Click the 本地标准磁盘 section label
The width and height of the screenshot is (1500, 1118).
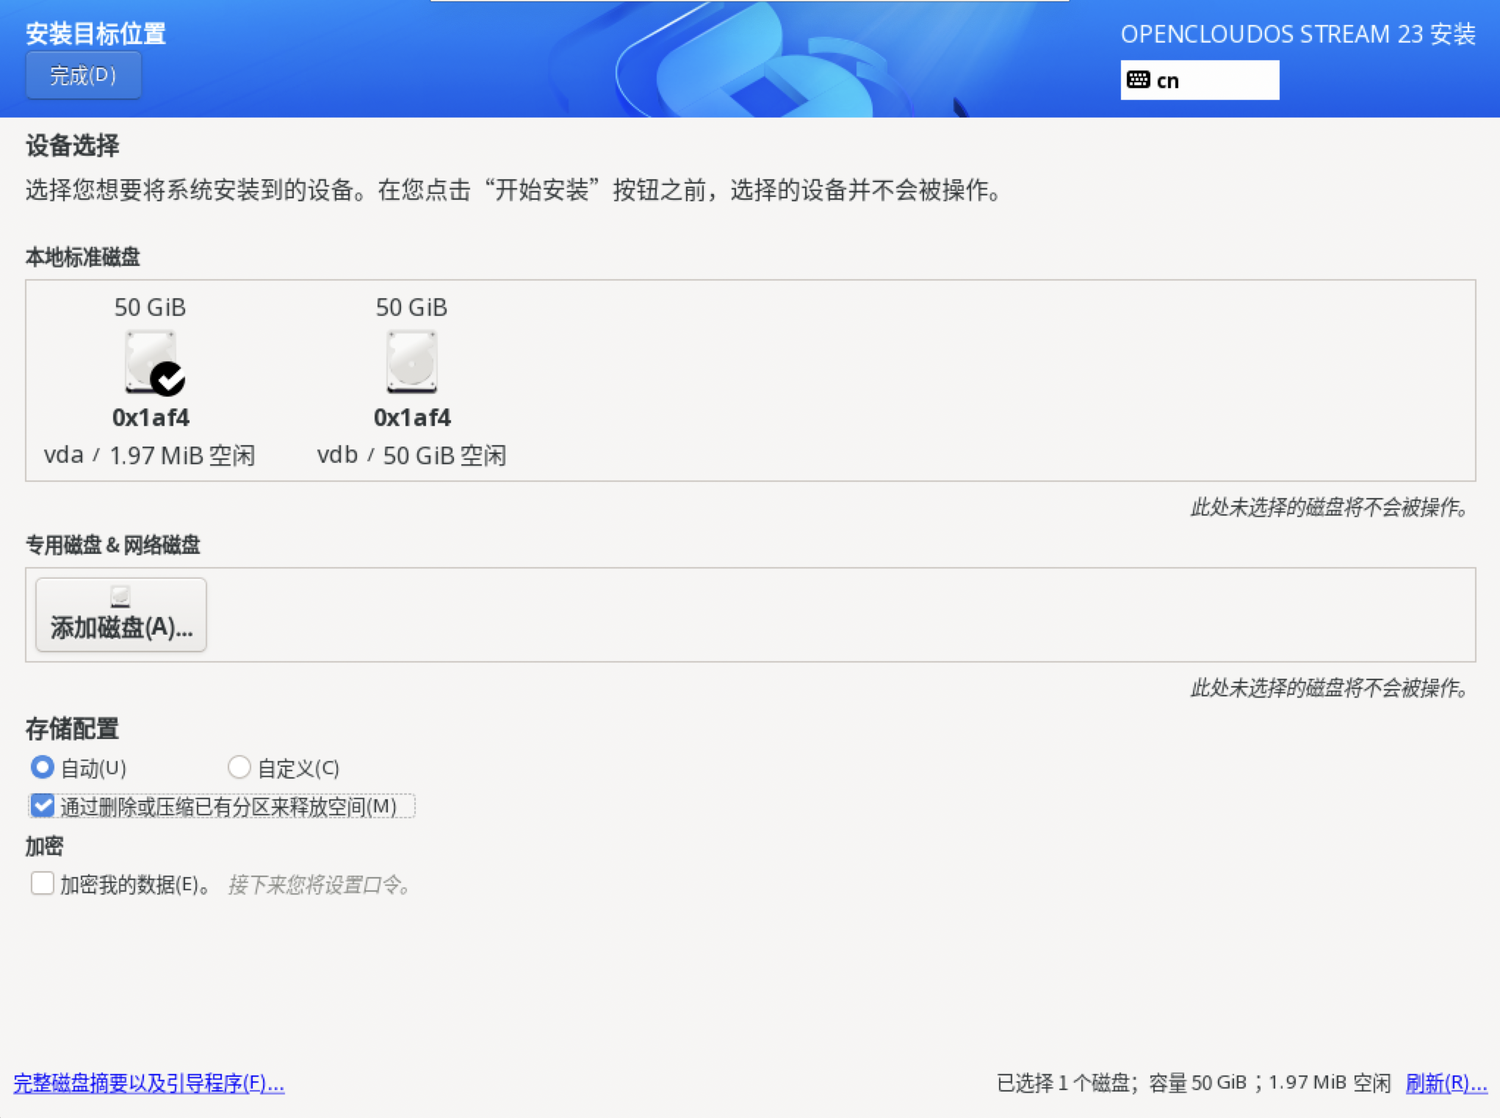[x=83, y=257]
